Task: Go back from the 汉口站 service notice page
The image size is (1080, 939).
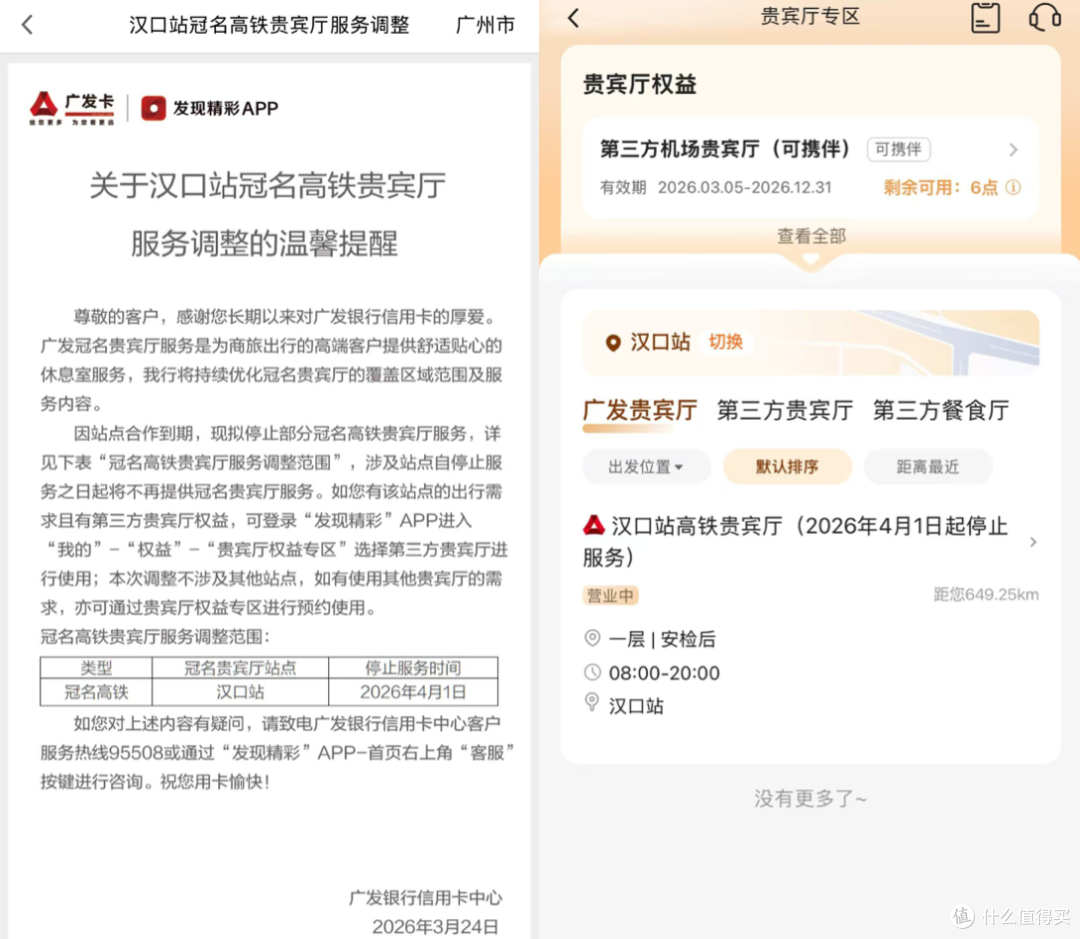Action: click(27, 25)
